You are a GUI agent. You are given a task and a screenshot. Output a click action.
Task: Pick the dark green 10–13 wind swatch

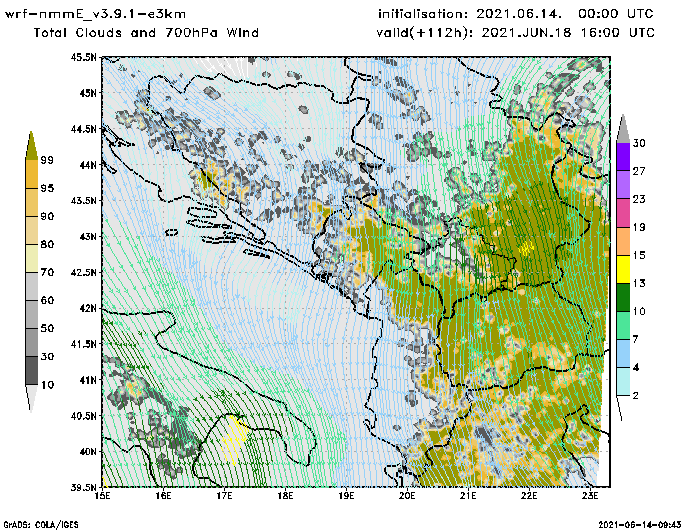623,297
